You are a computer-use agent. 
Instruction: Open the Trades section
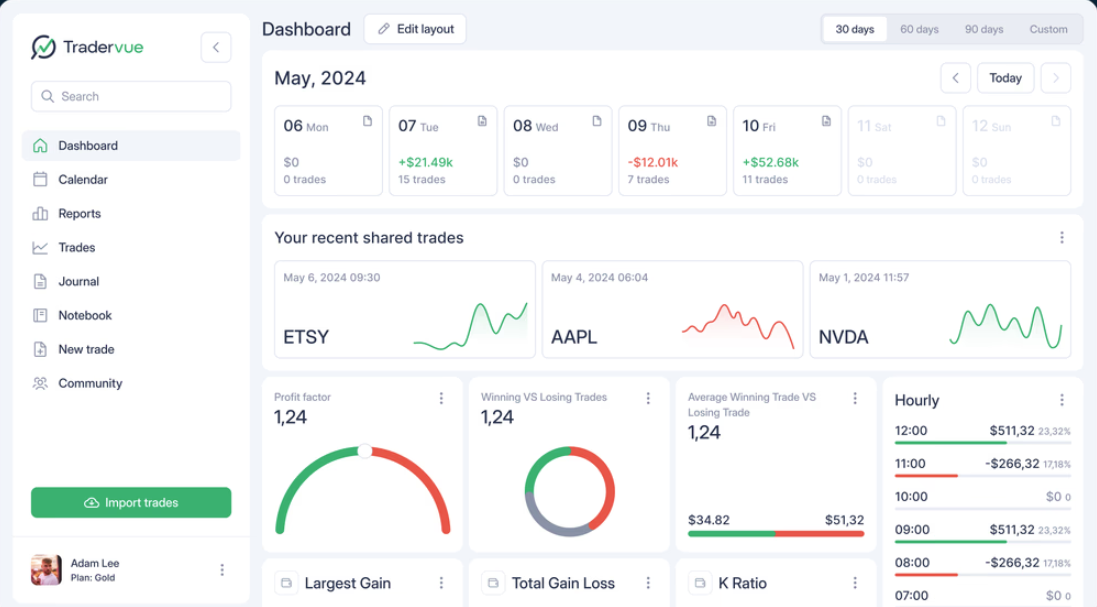[x=131, y=248]
